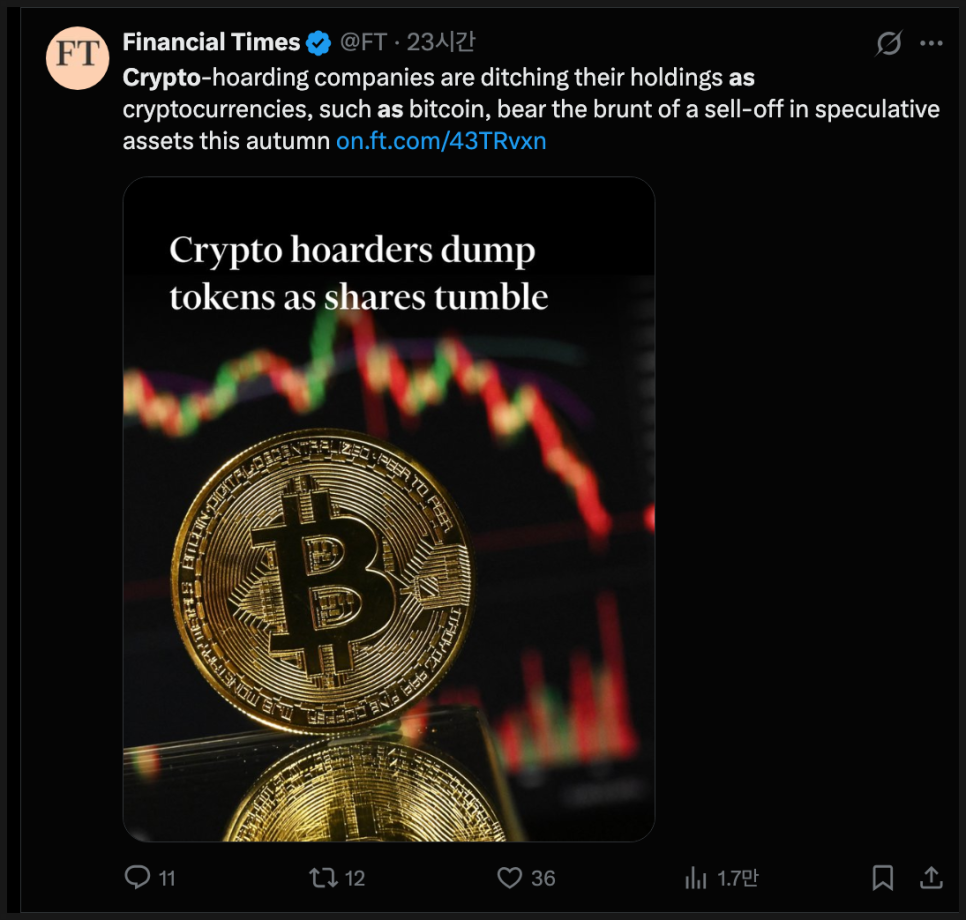The width and height of the screenshot is (966, 920).
Task: Click the like count 36
Action: point(543,878)
